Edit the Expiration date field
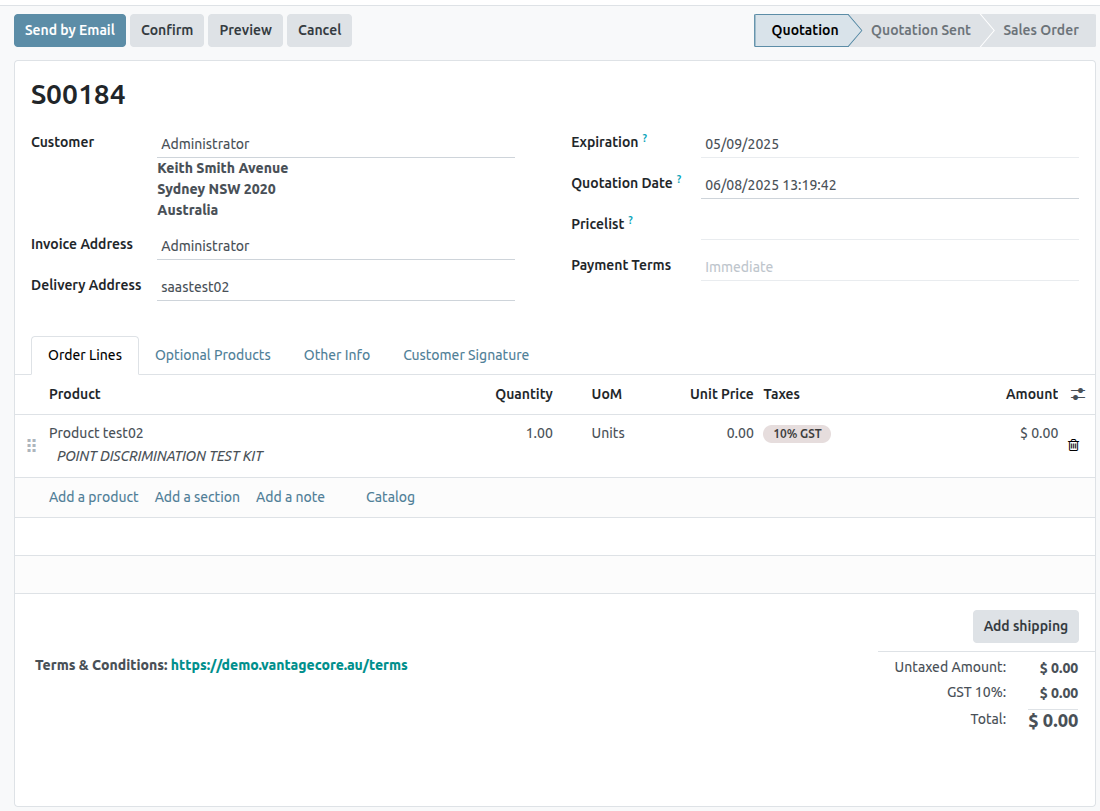The height and width of the screenshot is (811, 1100). (888, 144)
